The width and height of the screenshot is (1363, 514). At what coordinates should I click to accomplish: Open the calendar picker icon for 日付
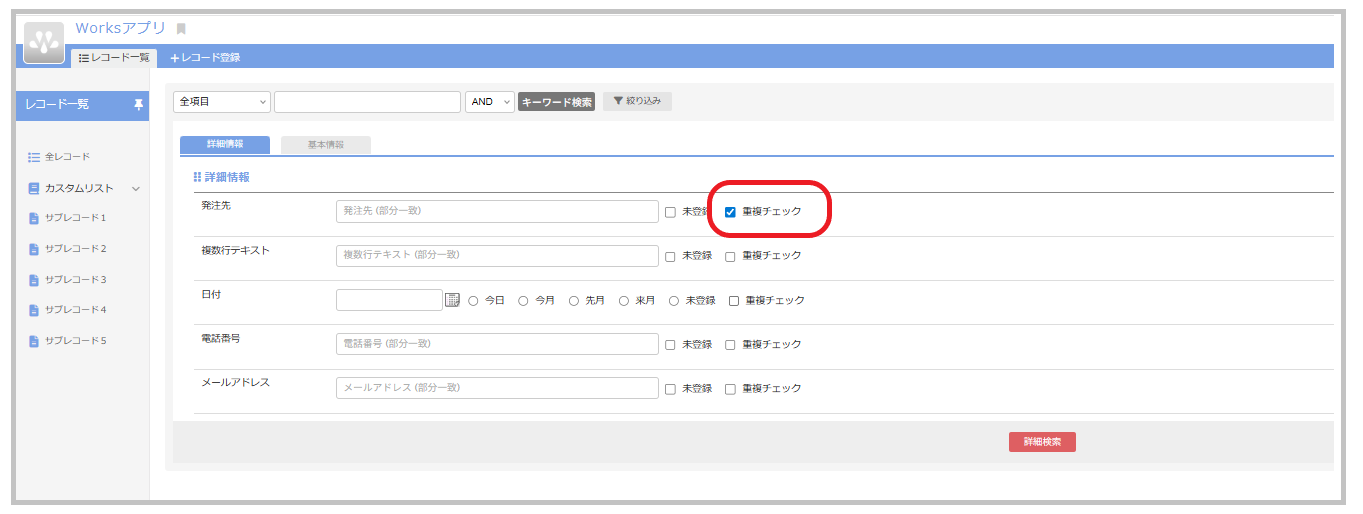click(452, 300)
